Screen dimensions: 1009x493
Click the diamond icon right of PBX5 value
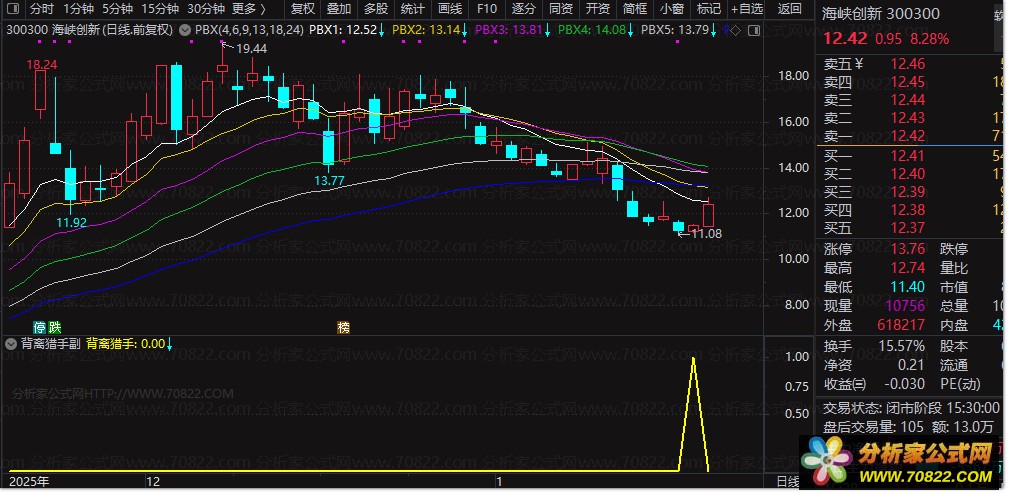tap(734, 30)
